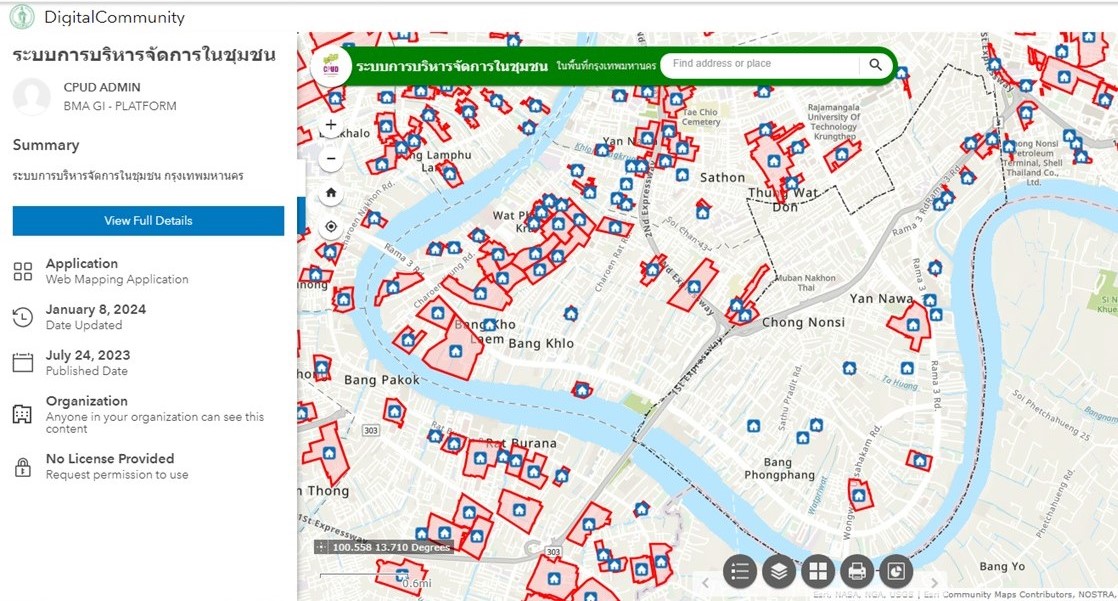Select the Bang Kho Laem community house marker
This screenshot has height=601, width=1118.
click(489, 325)
